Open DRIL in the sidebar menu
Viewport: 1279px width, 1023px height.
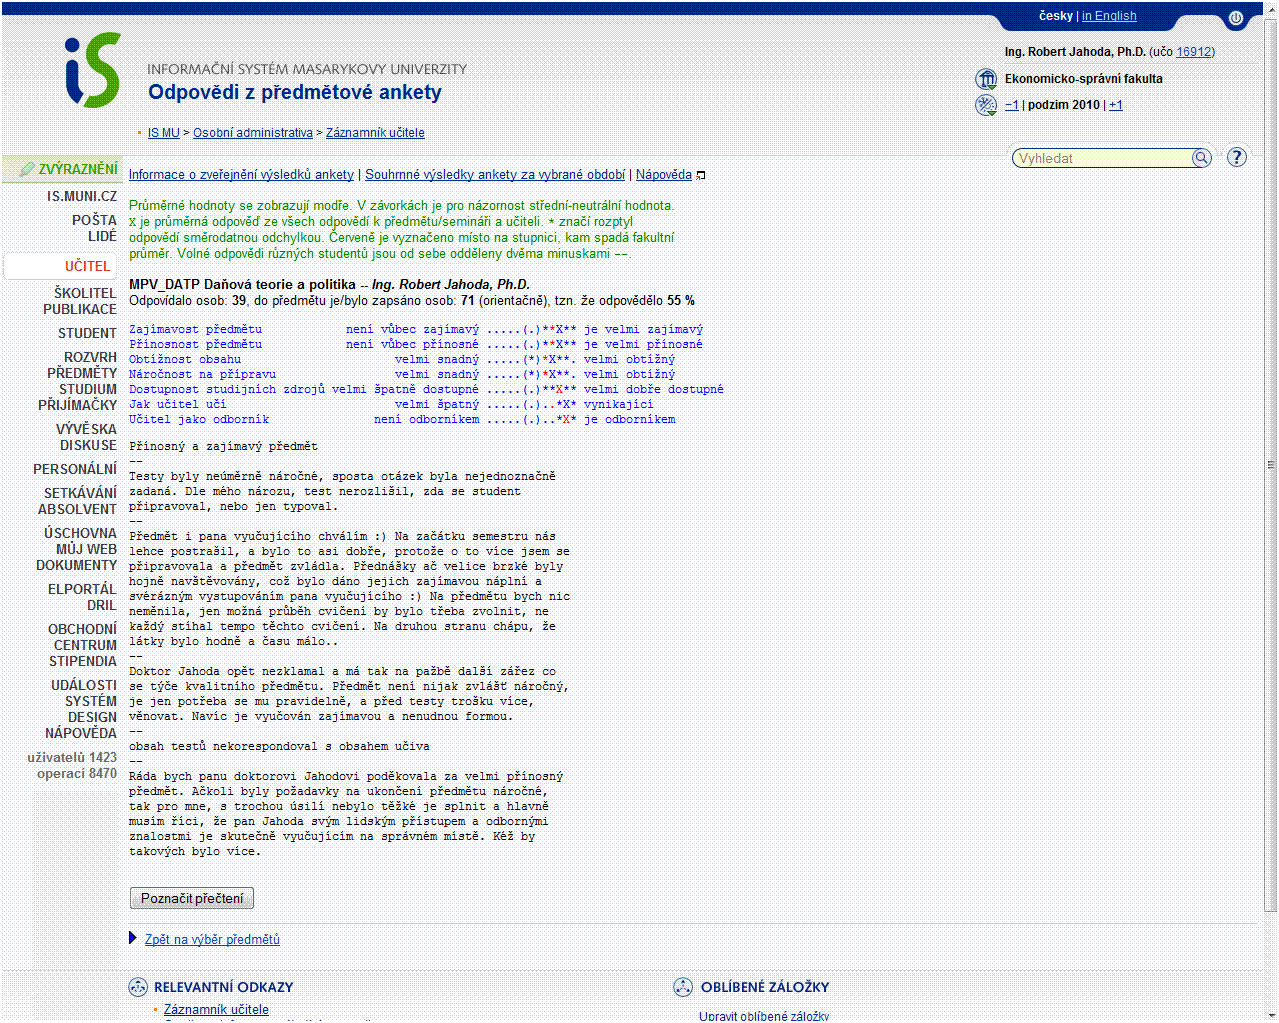[102, 605]
